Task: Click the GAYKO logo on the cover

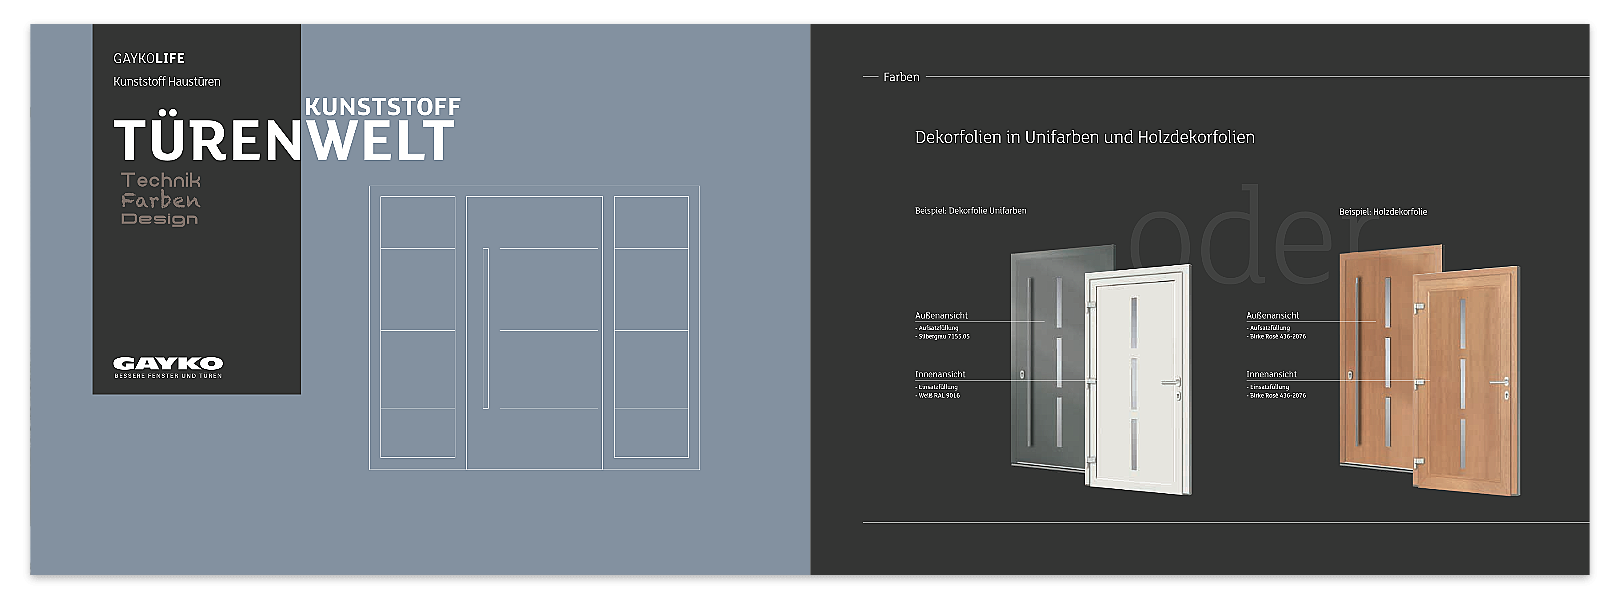Action: [x=168, y=366]
